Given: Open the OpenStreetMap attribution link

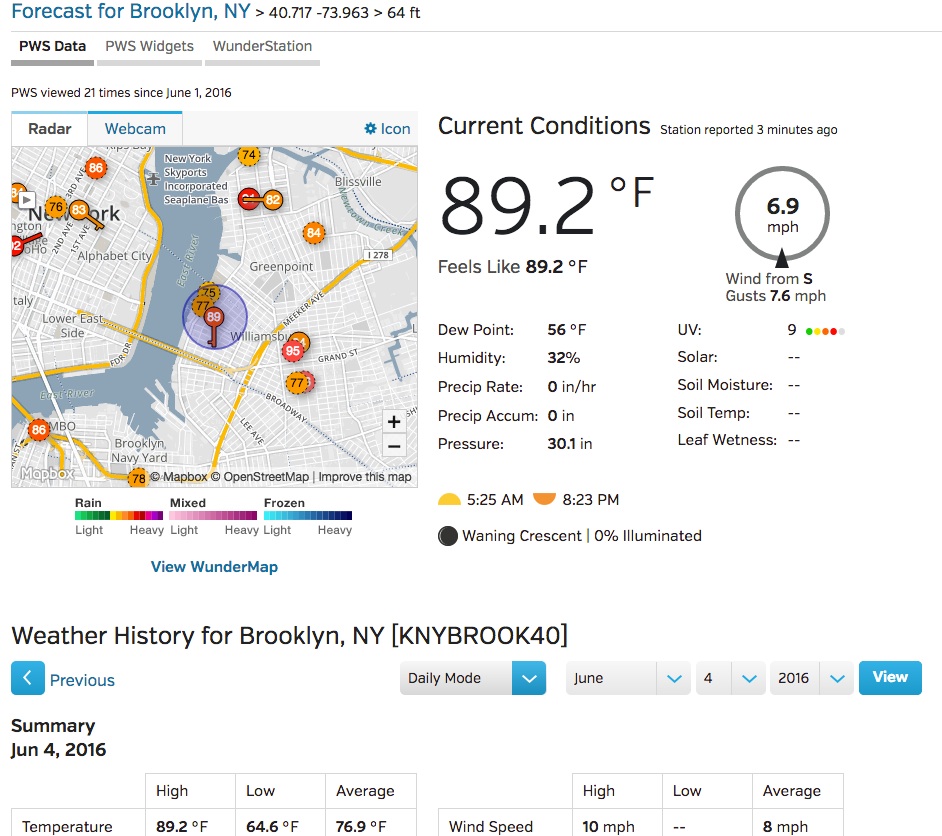Looking at the screenshot, I should 260,477.
